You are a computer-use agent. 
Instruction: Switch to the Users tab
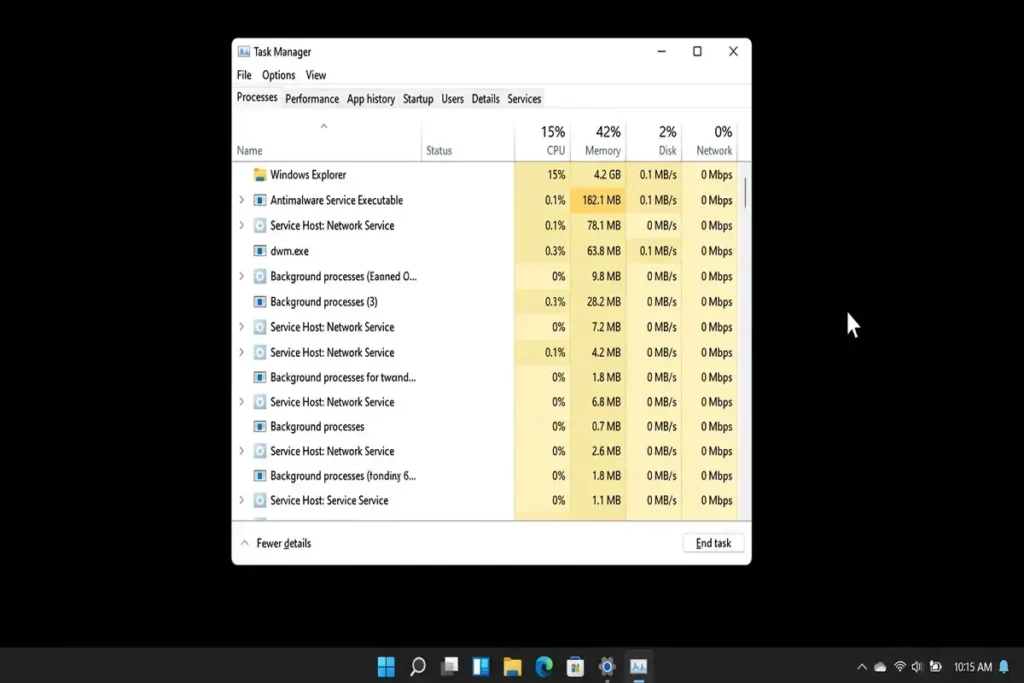pos(452,99)
